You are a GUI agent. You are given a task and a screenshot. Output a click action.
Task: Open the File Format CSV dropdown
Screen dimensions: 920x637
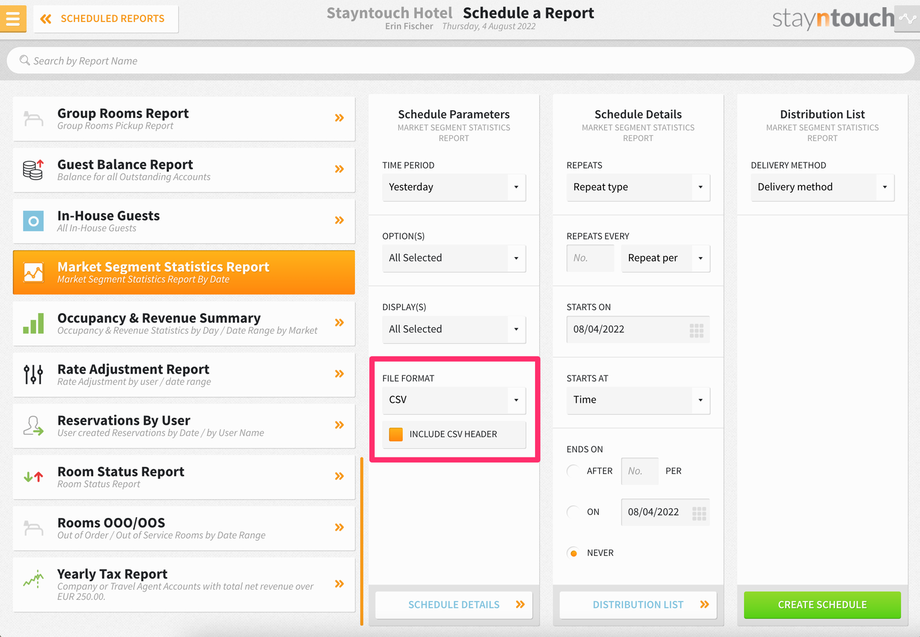click(454, 400)
